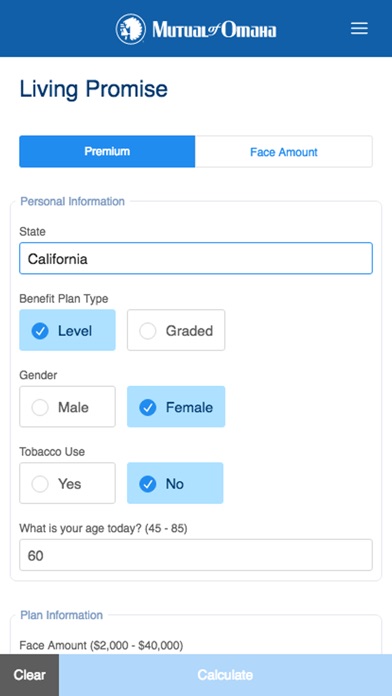Select the Graded benefit plan option
Screen dimensions: 392x696
tap(176, 330)
